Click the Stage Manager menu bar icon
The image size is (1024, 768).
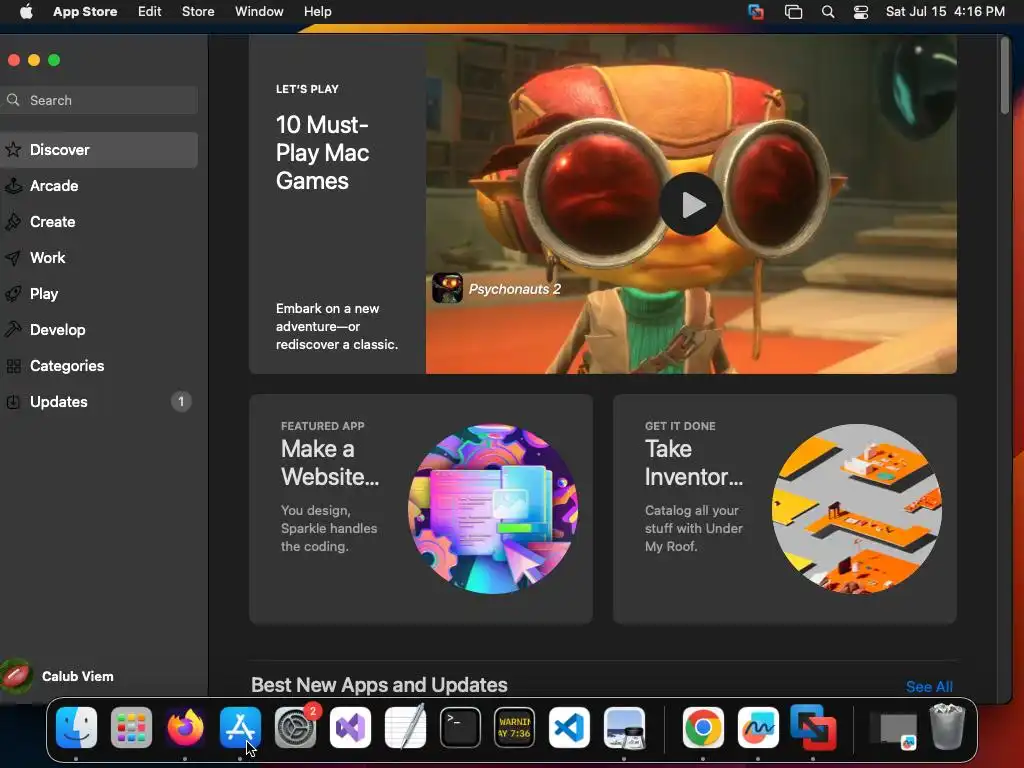793,11
